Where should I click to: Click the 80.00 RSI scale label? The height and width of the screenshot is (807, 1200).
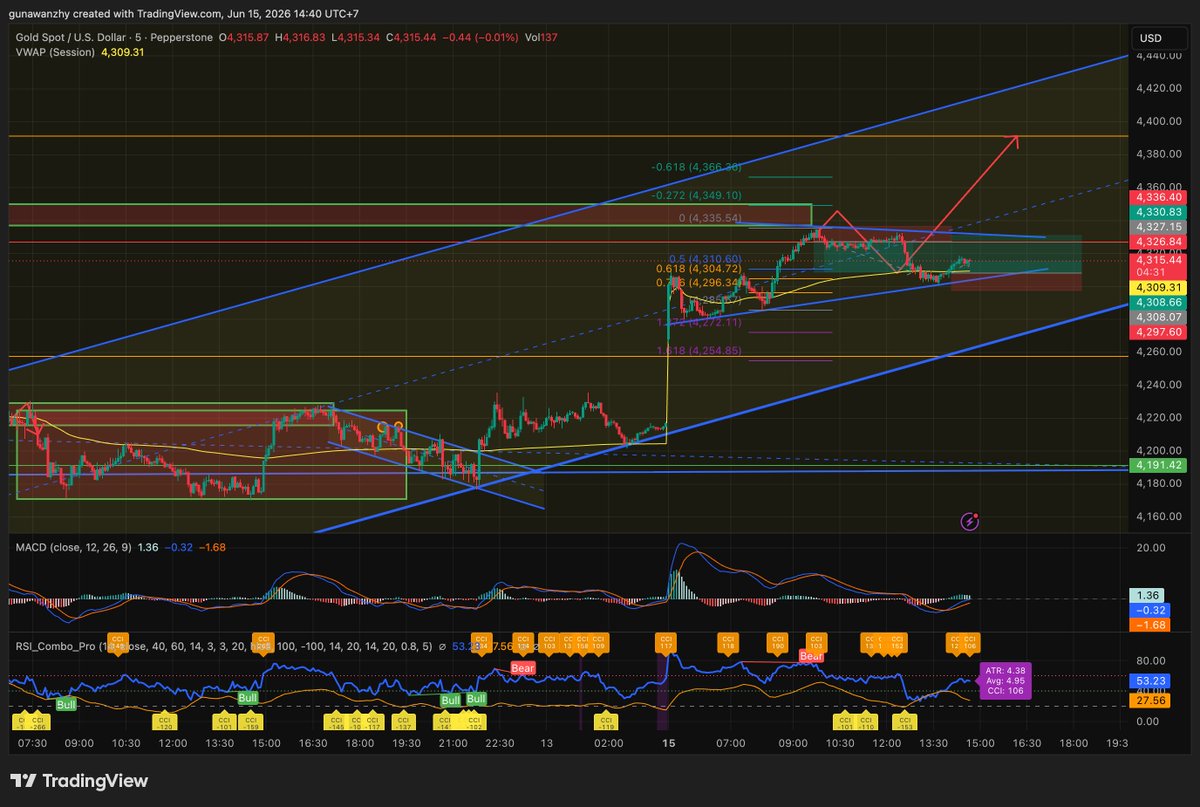click(x=1152, y=661)
